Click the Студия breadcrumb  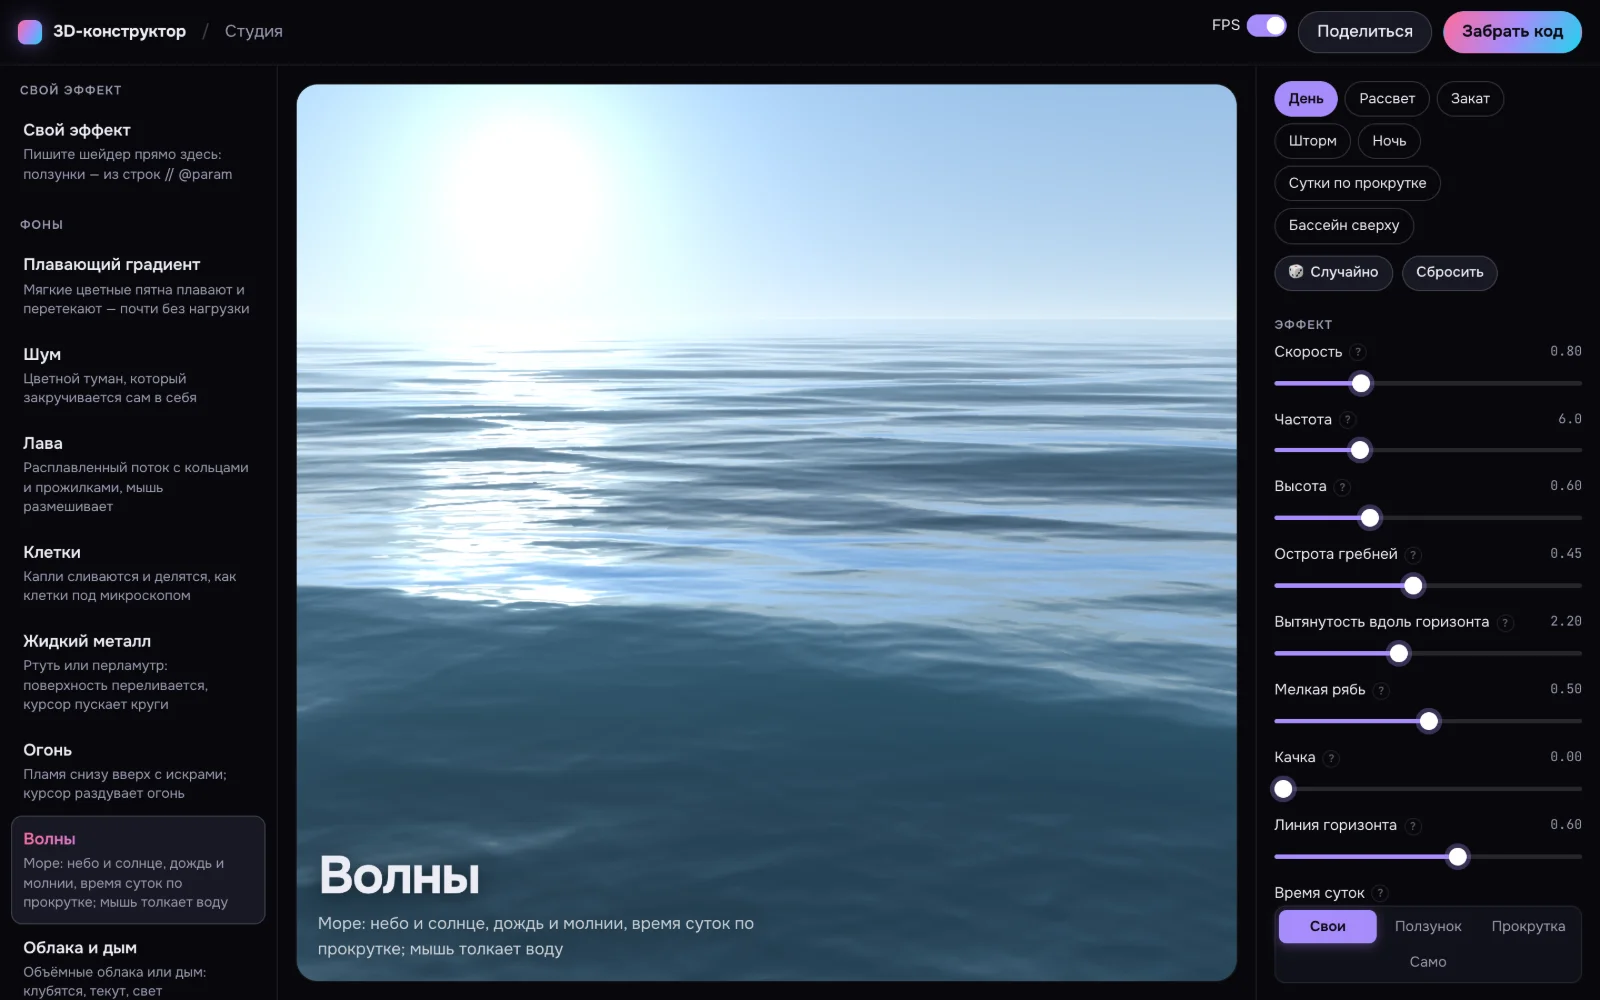click(254, 32)
